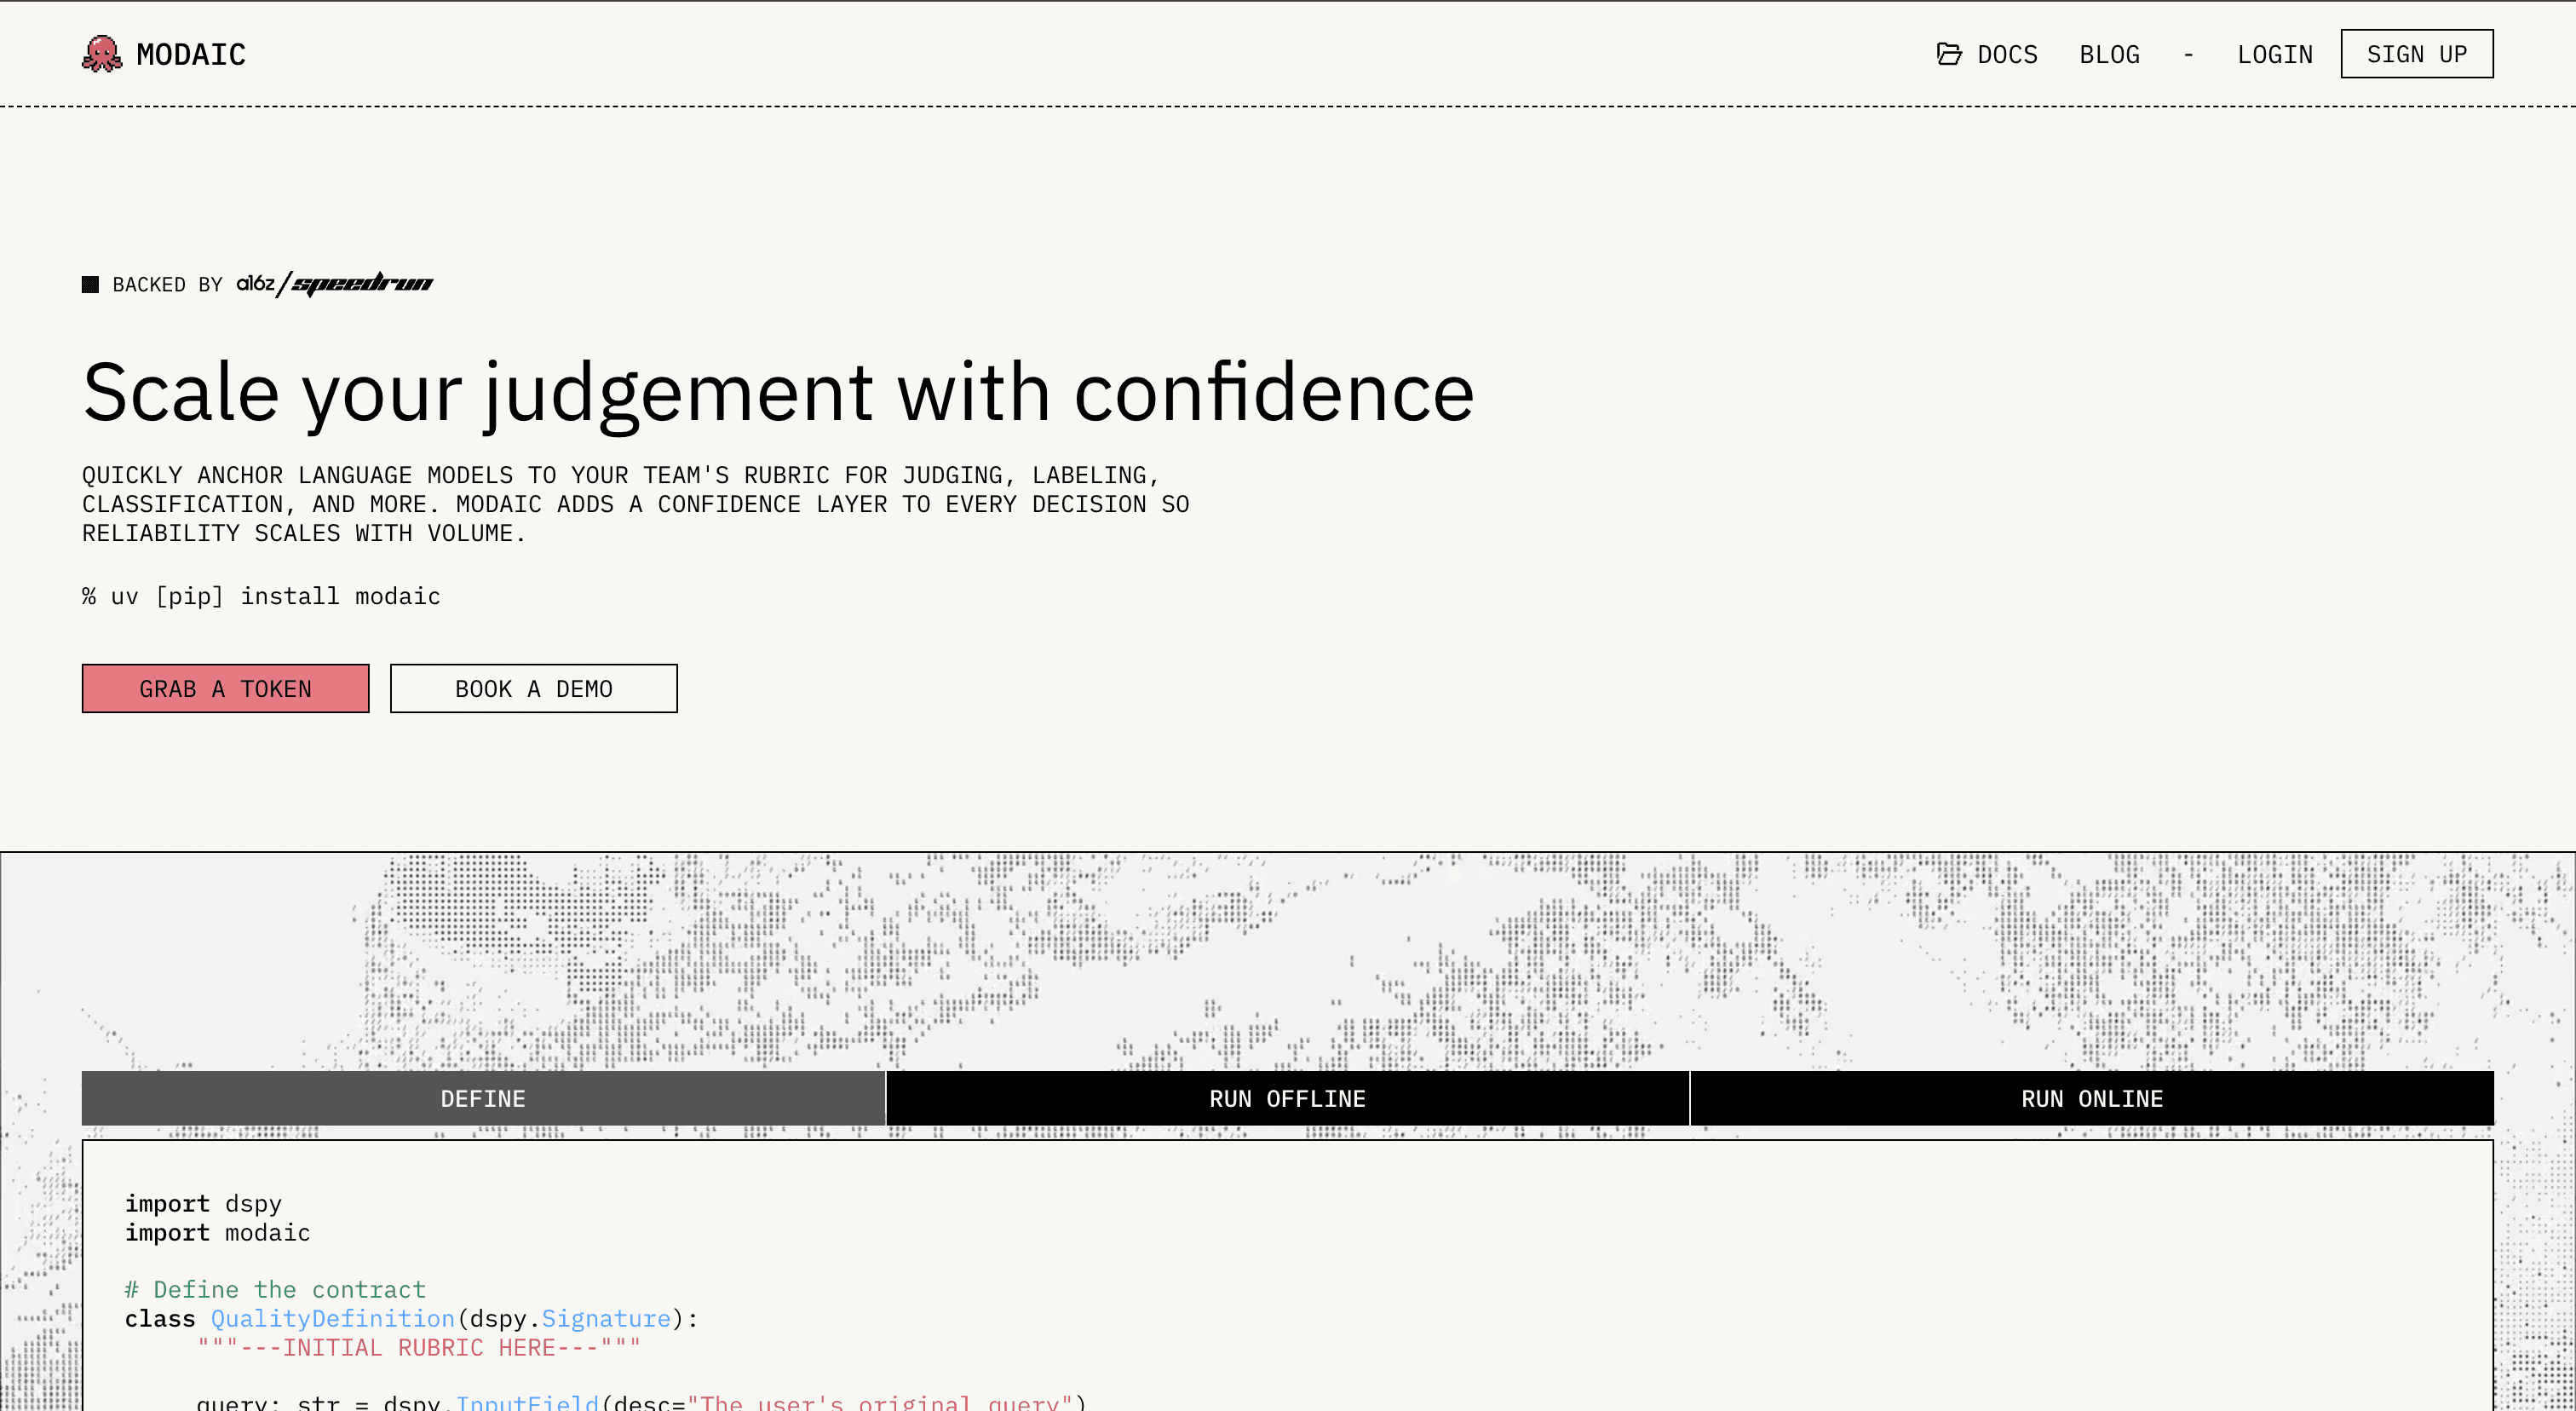
Task: Click the 'import modaic' code line
Action: point(218,1233)
